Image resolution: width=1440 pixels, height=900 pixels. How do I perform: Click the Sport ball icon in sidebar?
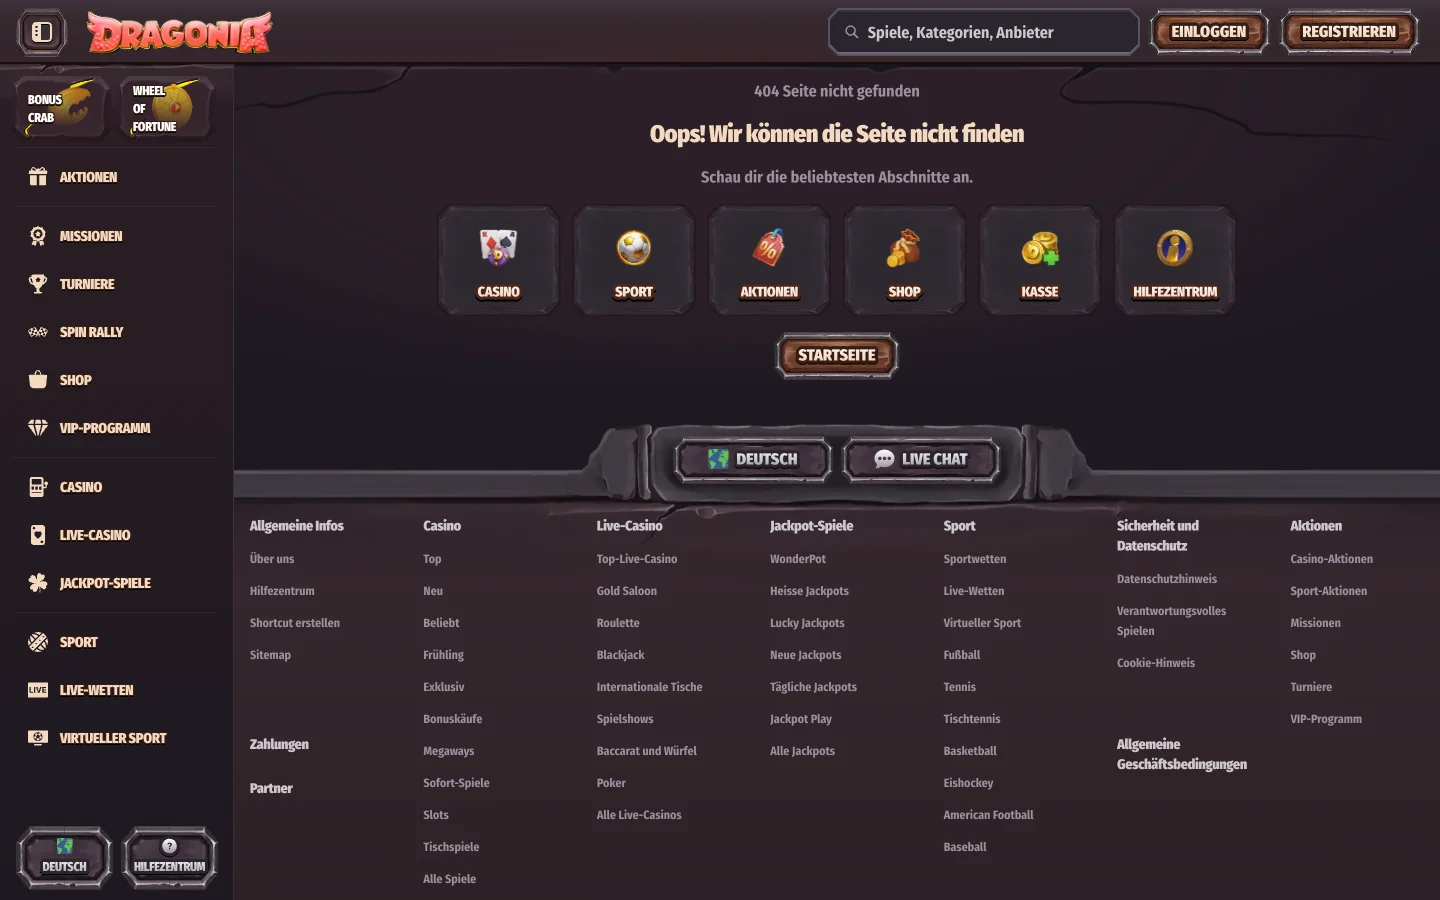[38, 642]
